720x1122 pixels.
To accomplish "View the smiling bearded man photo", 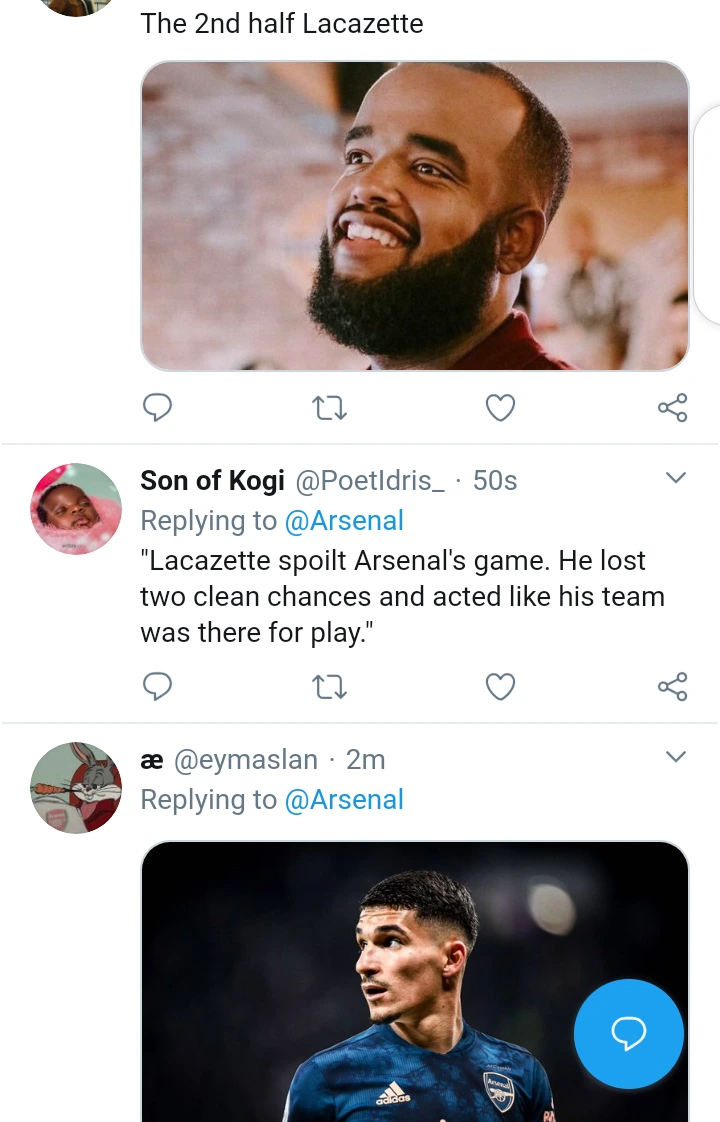I will pos(414,215).
